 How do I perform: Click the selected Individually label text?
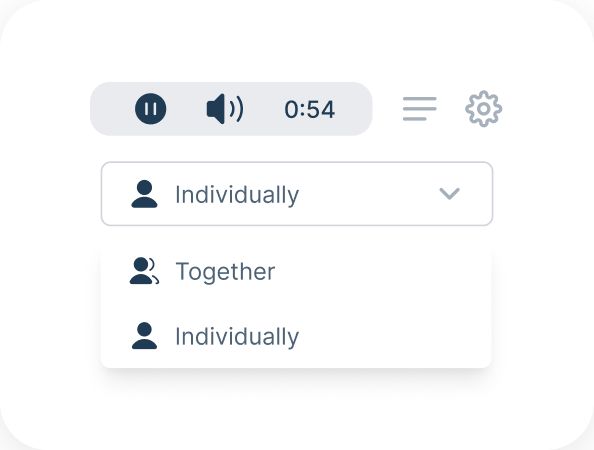[237, 195]
